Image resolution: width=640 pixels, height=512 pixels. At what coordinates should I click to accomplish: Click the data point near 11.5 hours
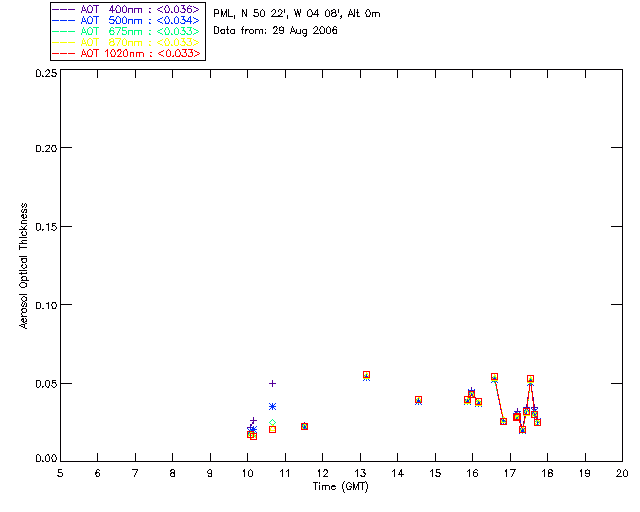pyautogui.click(x=304, y=426)
